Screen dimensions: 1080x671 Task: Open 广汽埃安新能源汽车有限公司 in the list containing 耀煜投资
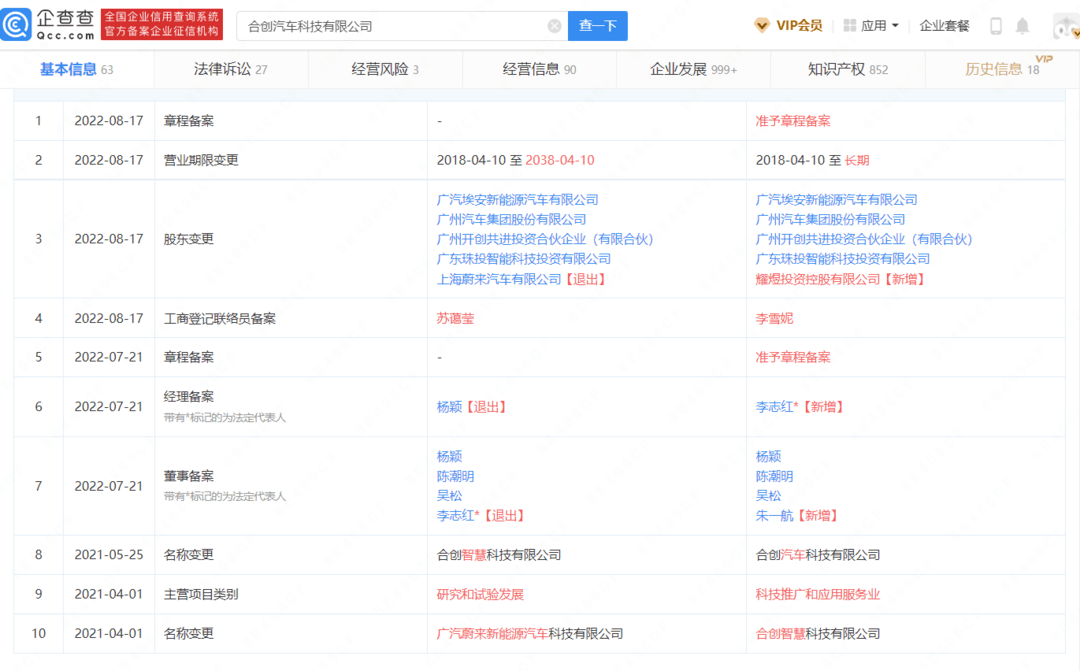(836, 200)
